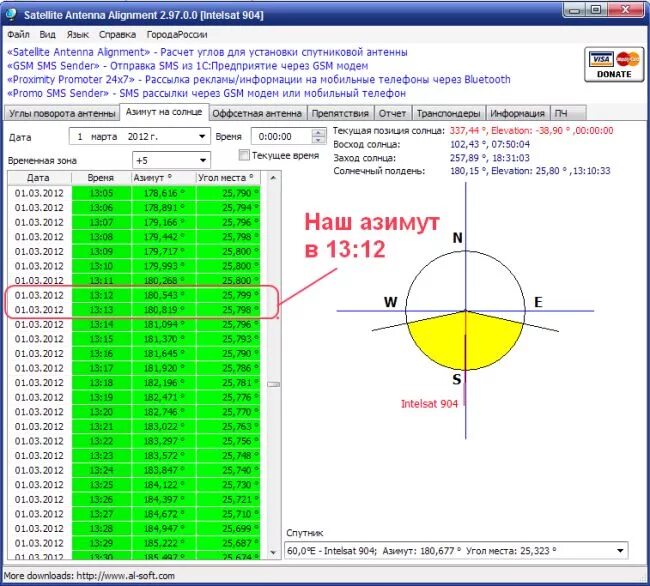
Task: Open the Информация tab
Action: (x=517, y=113)
